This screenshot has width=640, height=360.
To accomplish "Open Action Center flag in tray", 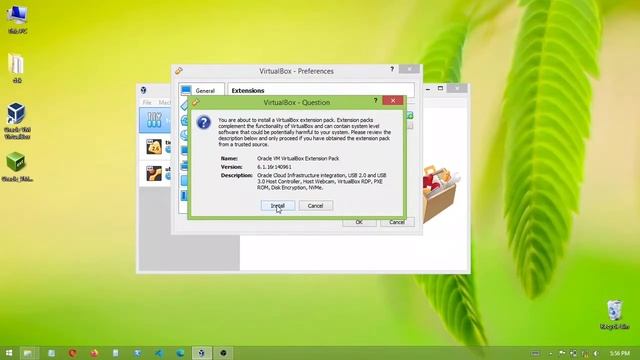I will [562, 353].
